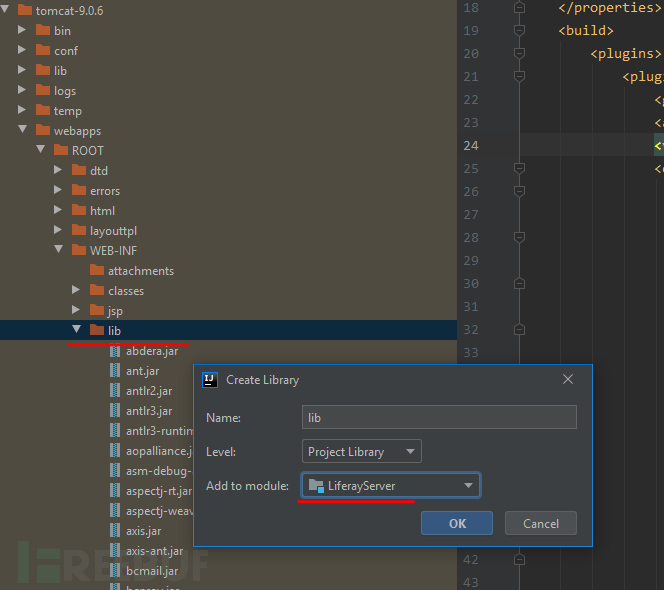Toggle code fold marker on line 25
This screenshot has height=590, width=664.
tap(519, 168)
